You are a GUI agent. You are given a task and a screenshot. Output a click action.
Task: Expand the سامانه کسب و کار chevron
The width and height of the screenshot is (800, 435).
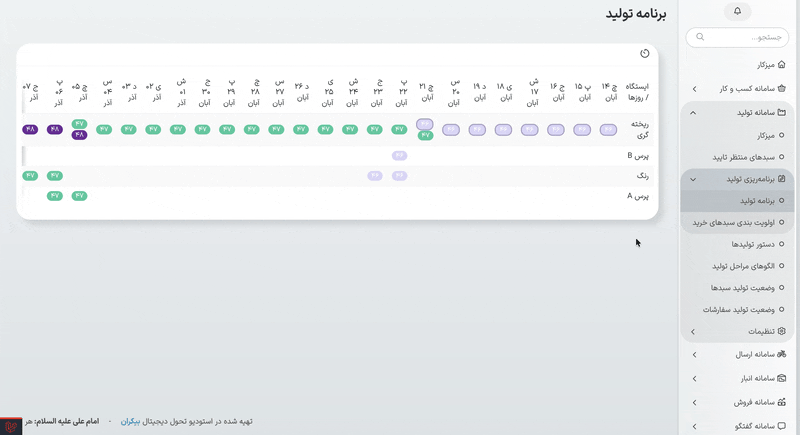coord(694,89)
